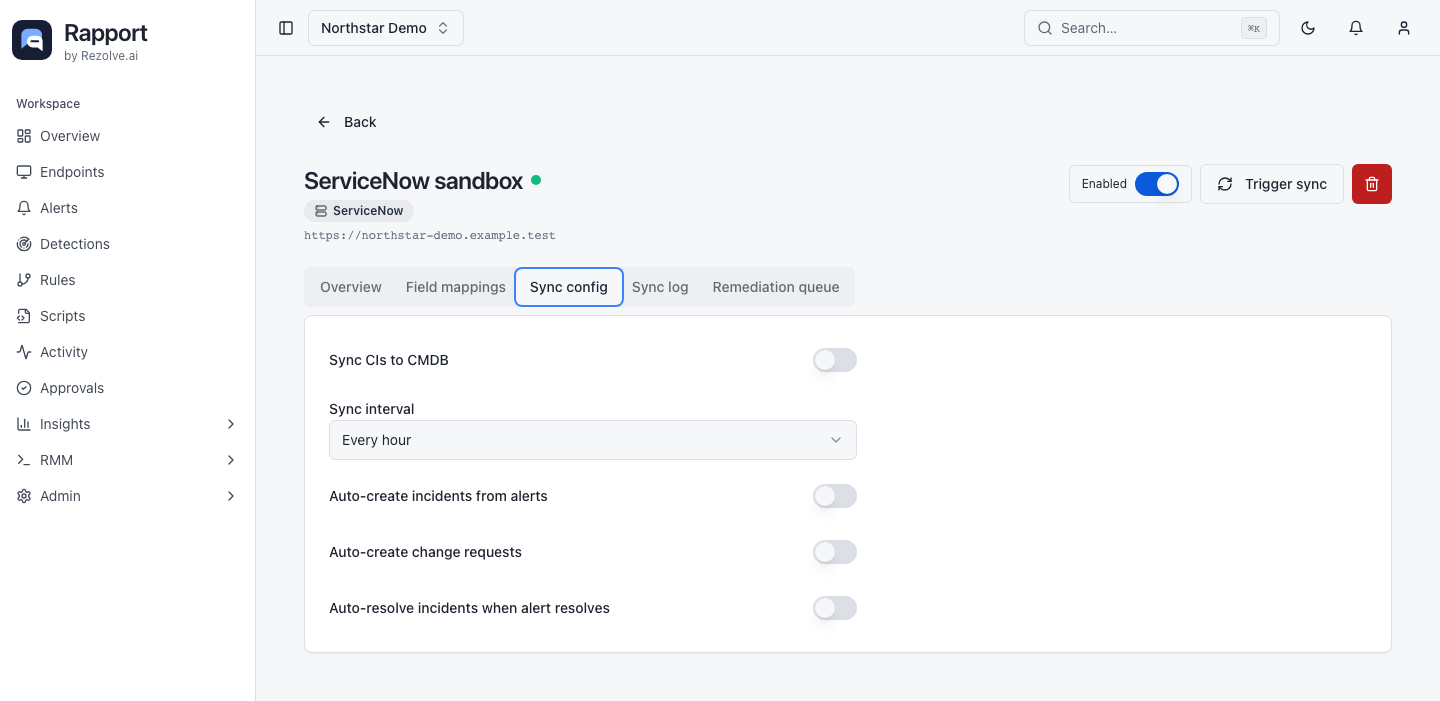
Task: Open the Sync log tab
Action: 660,287
